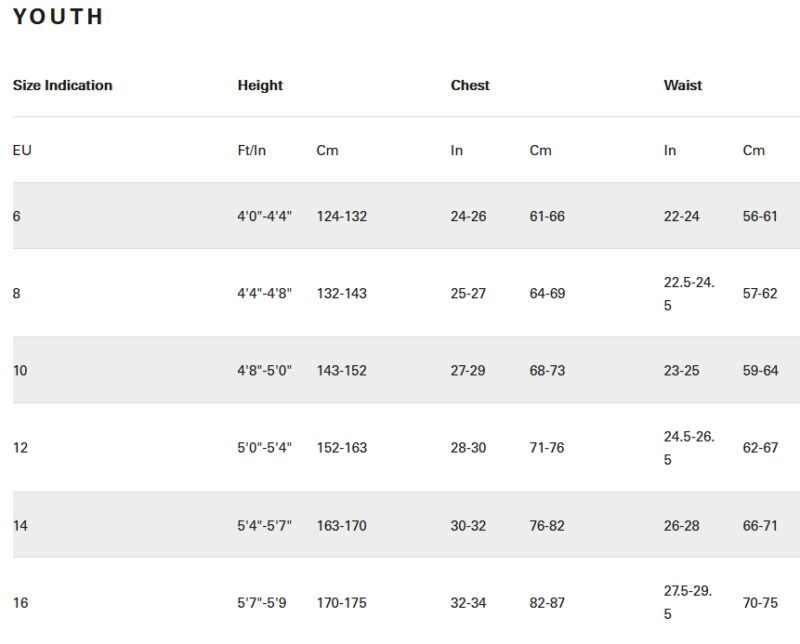Click the Waist column header
The width and height of the screenshot is (800, 644).
click(x=683, y=85)
